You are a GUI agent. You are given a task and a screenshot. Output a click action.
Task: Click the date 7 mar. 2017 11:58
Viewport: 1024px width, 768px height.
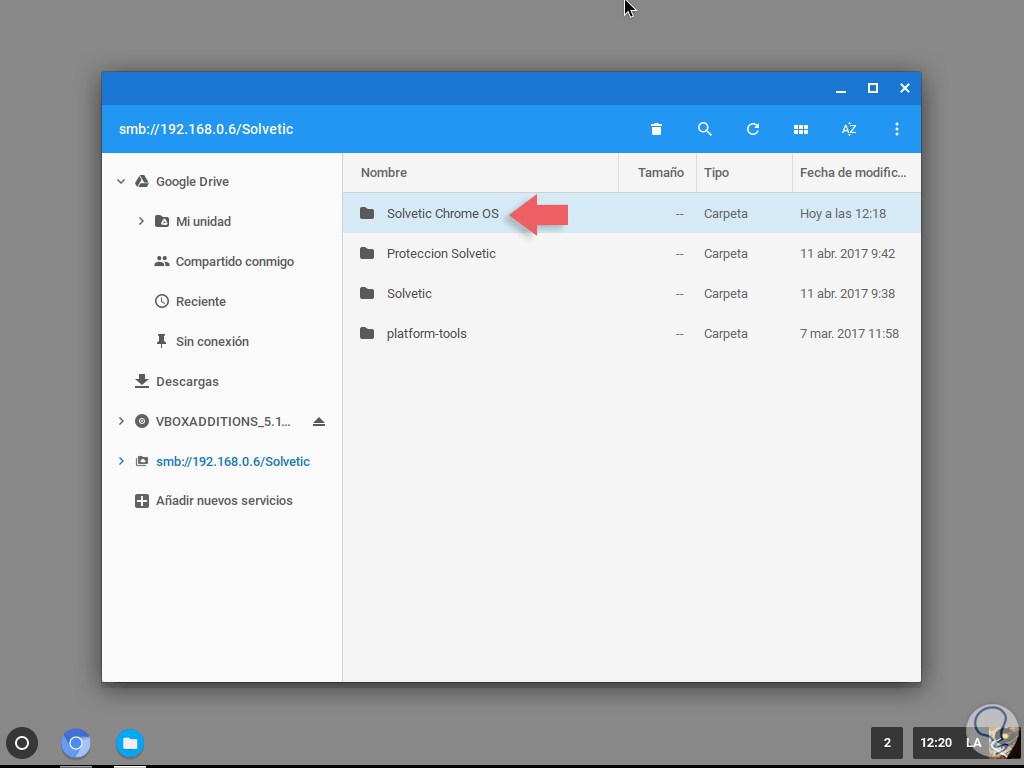click(849, 334)
